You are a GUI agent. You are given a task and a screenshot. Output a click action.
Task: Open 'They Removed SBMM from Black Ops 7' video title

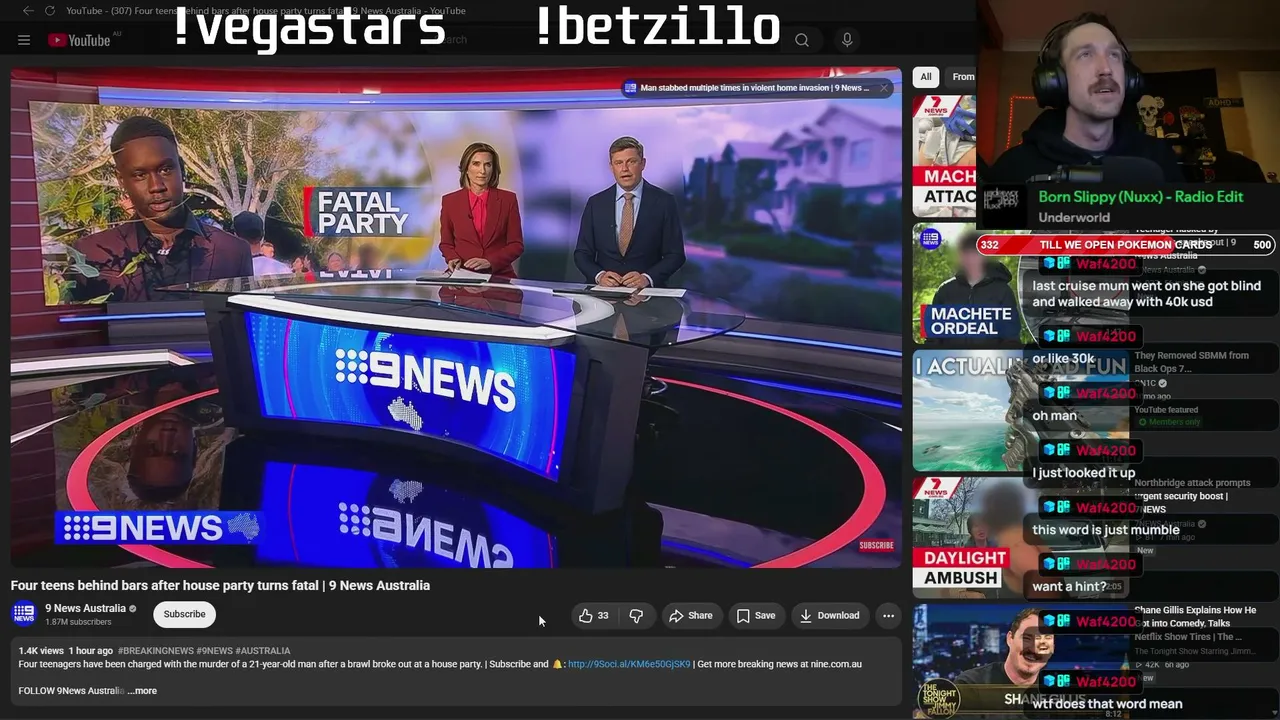coord(1191,362)
